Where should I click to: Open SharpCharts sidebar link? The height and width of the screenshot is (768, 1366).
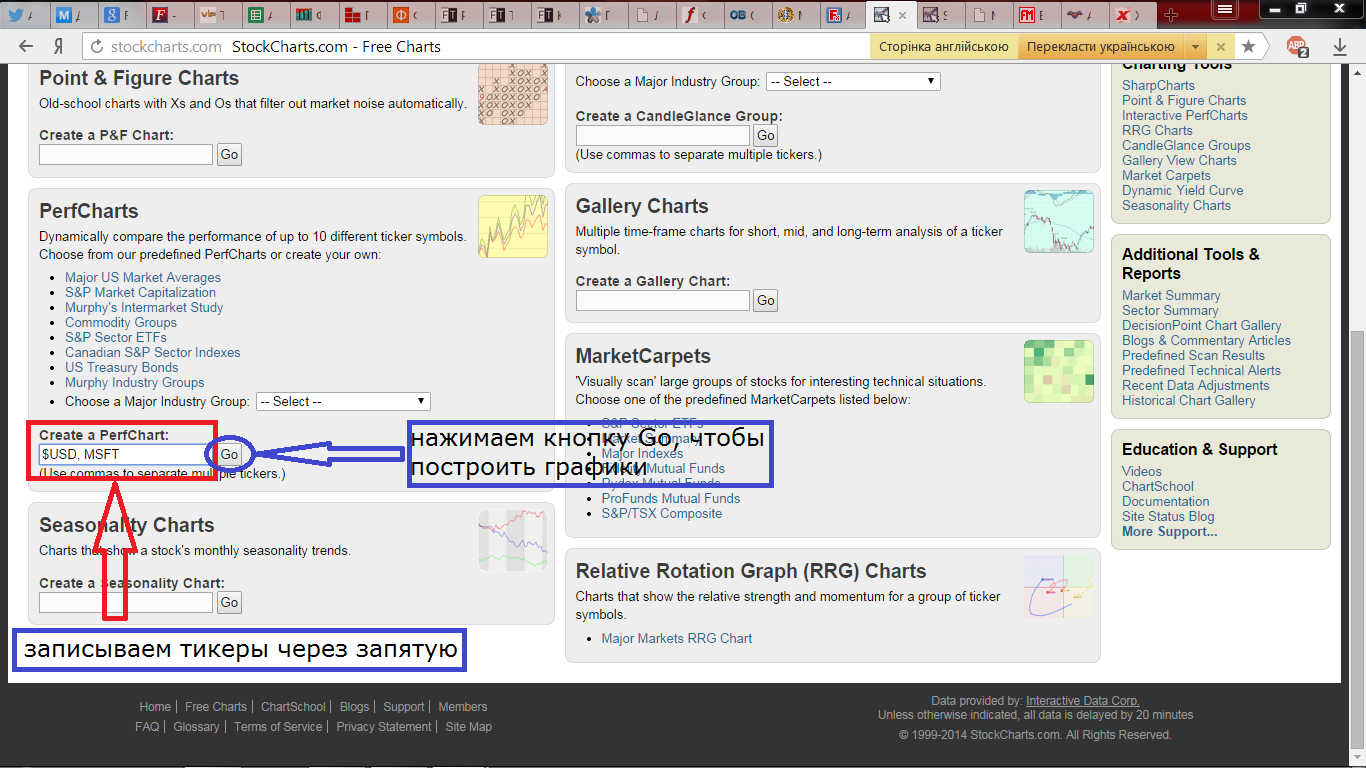(1158, 85)
